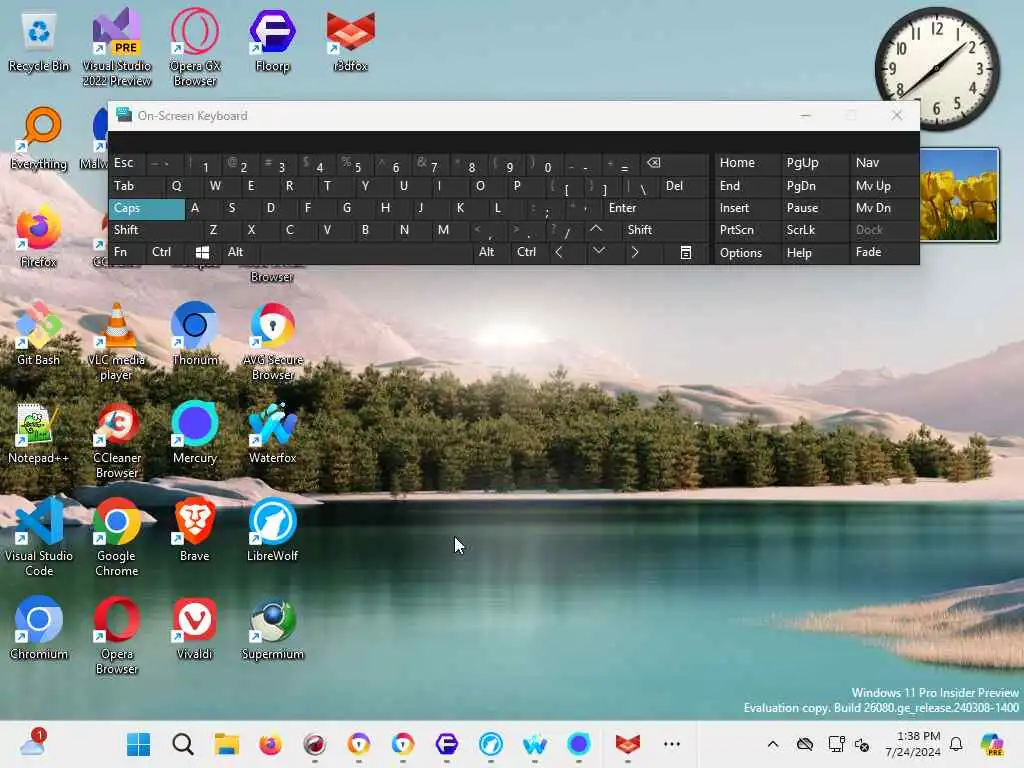Expand hidden system tray icons chevron
The image size is (1024, 768).
(773, 744)
